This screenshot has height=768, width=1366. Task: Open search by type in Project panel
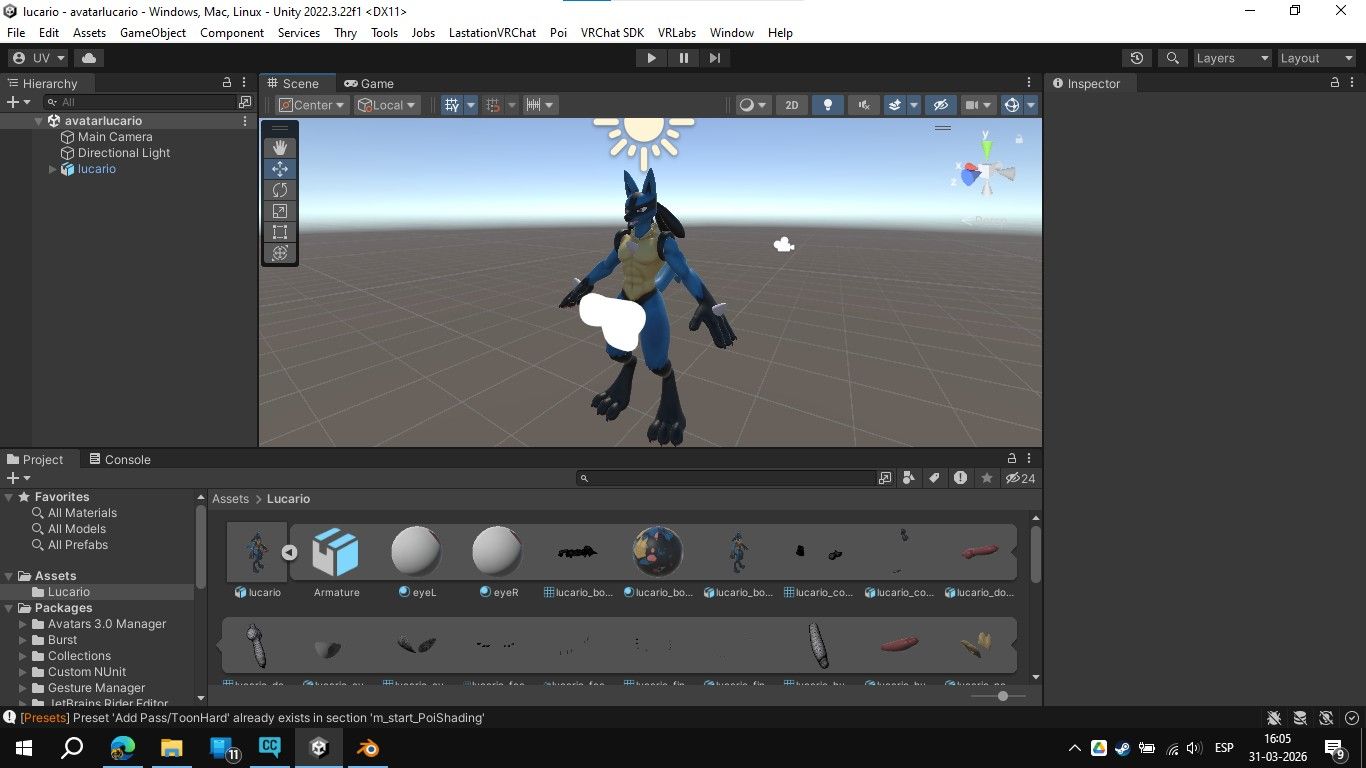point(909,478)
